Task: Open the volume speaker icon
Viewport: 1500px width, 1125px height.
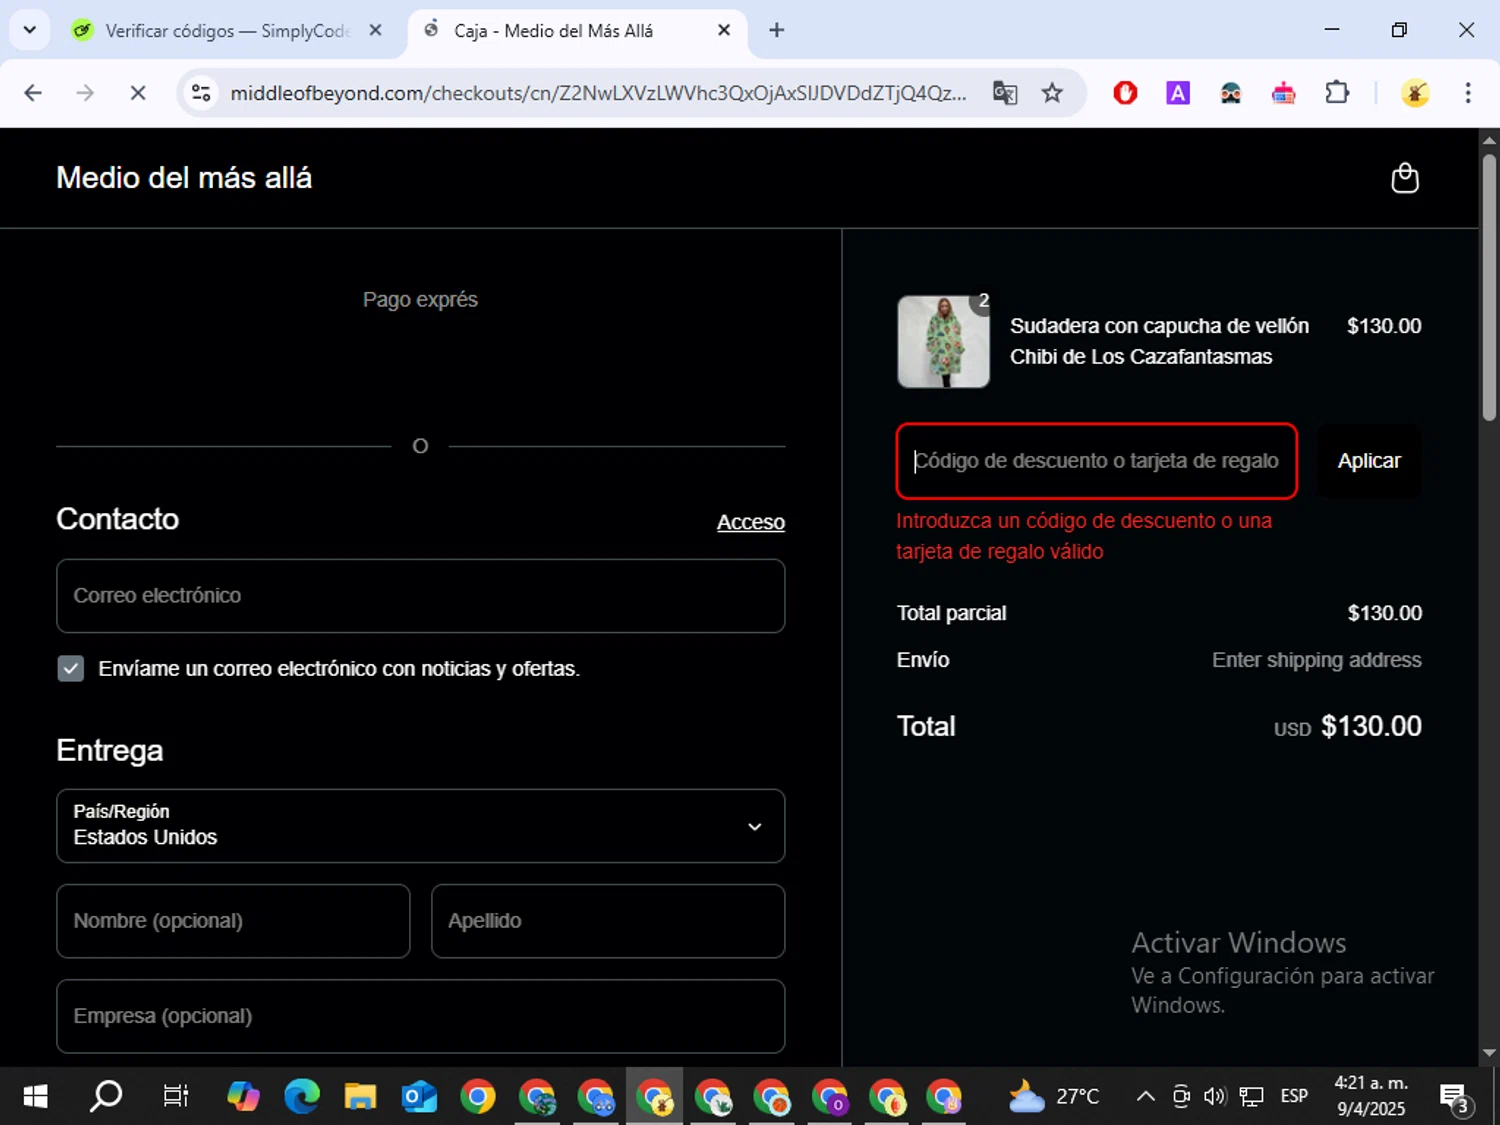Action: tap(1215, 1097)
